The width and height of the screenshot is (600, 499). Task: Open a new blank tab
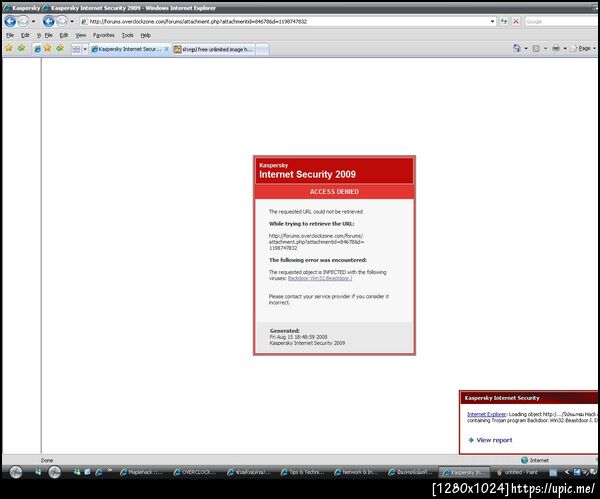pyautogui.click(x=262, y=49)
